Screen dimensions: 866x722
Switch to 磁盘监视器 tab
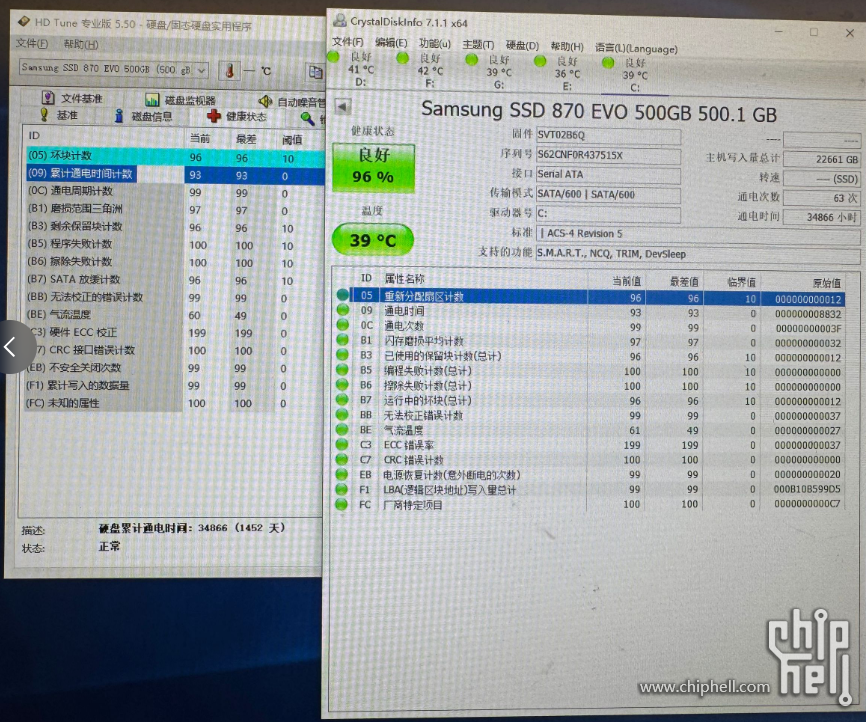[x=180, y=100]
